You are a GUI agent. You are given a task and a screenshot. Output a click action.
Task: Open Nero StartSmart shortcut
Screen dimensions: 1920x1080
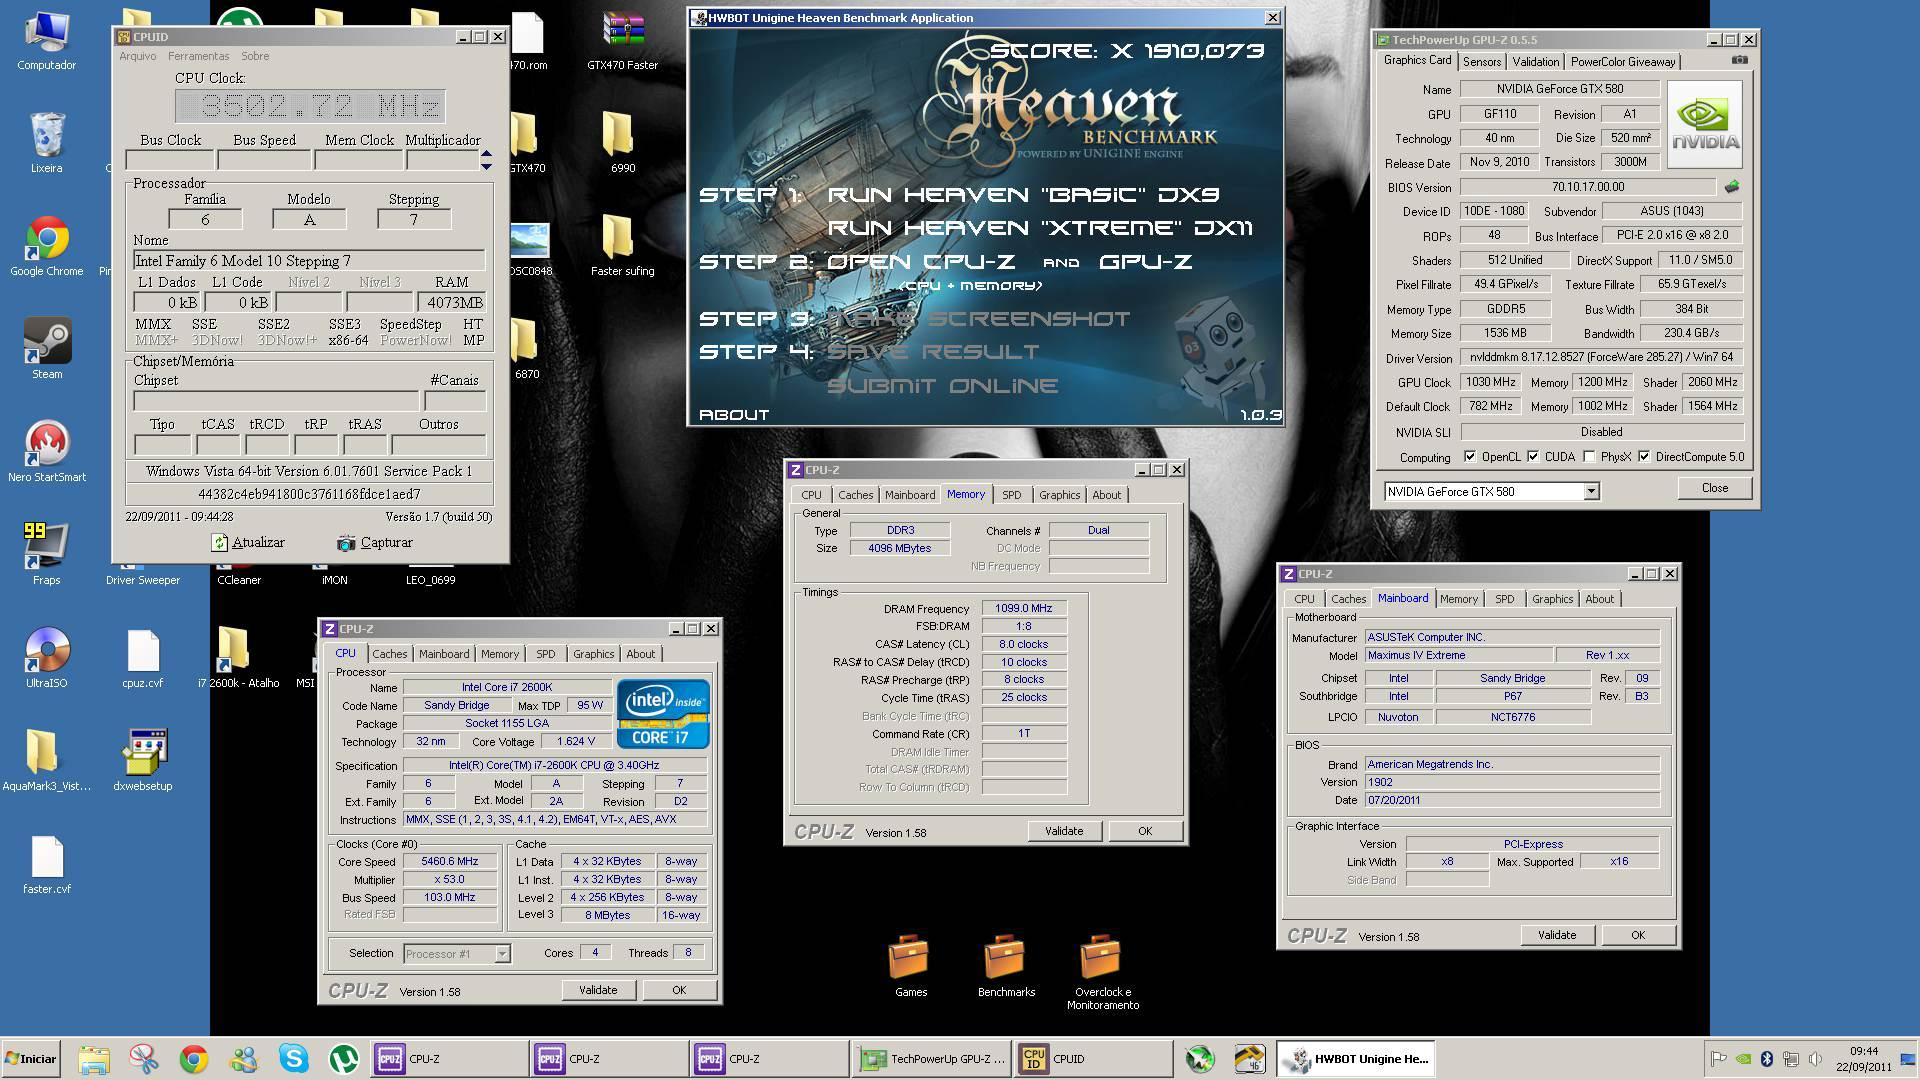[x=46, y=452]
